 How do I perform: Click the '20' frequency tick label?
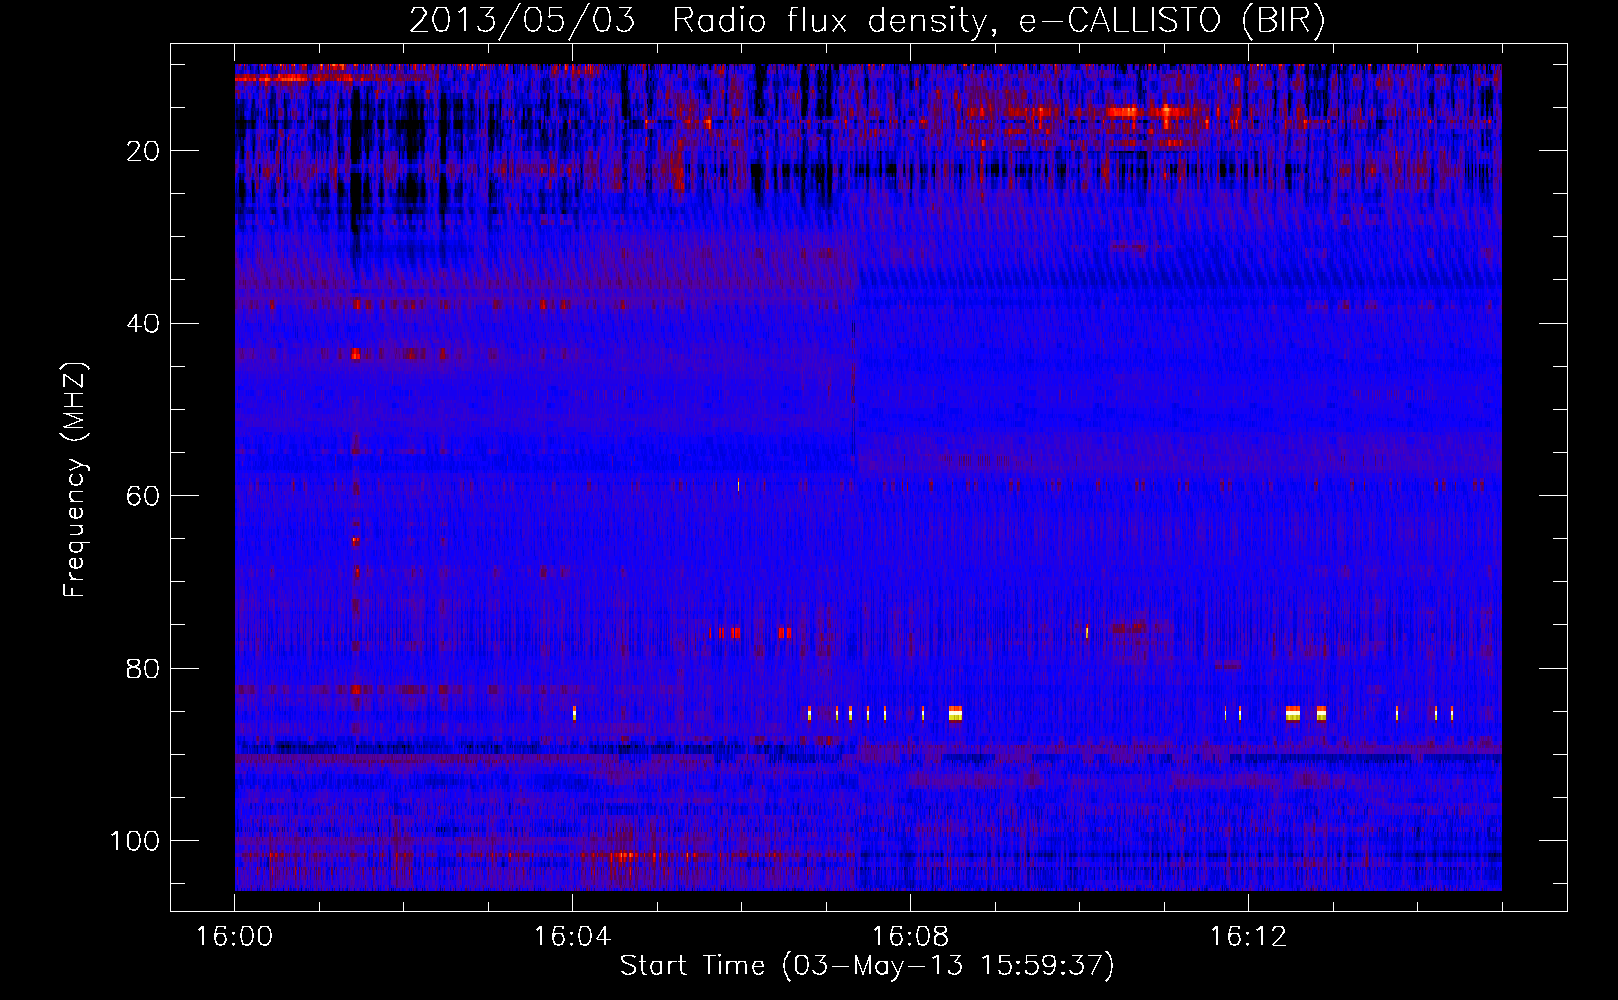[144, 151]
